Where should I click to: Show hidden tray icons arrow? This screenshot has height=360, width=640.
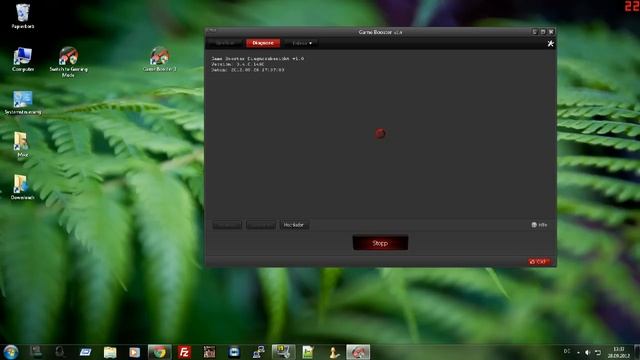(x=578, y=352)
